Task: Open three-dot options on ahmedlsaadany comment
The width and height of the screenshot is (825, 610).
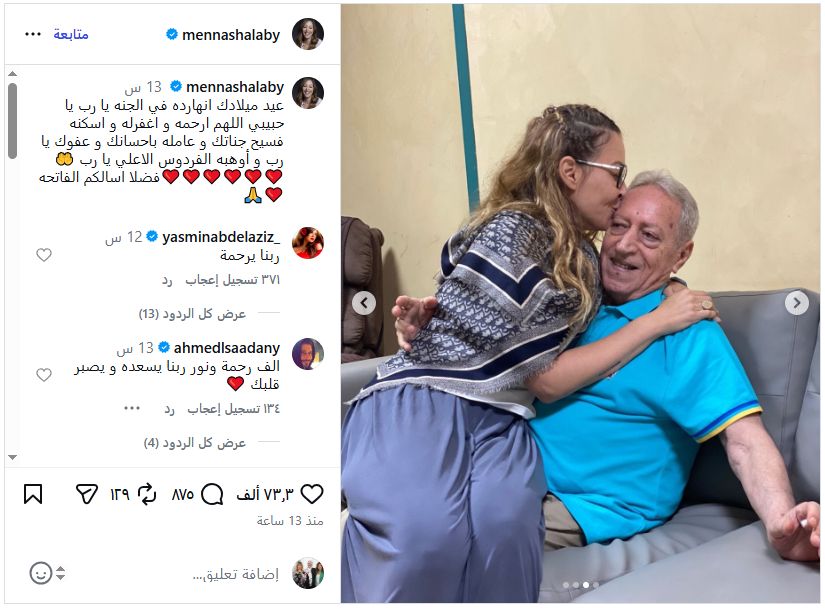Action: (x=132, y=408)
